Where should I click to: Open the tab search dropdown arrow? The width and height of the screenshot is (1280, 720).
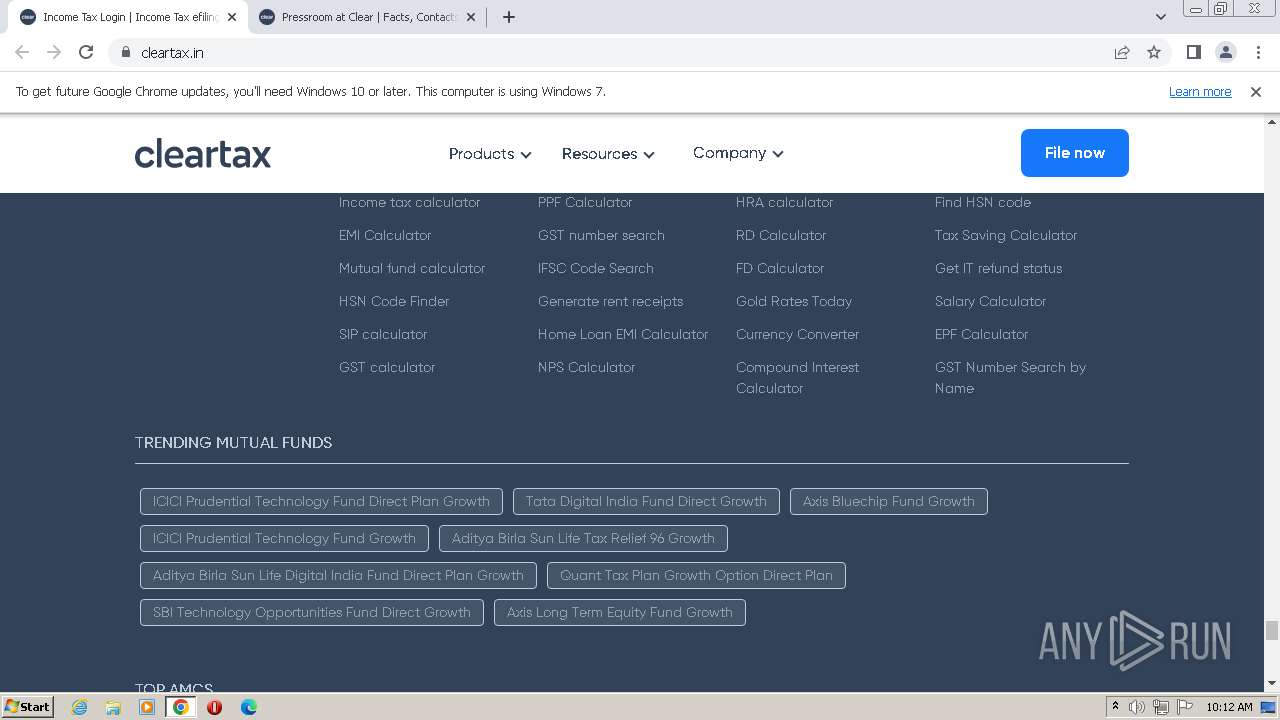coord(1160,17)
